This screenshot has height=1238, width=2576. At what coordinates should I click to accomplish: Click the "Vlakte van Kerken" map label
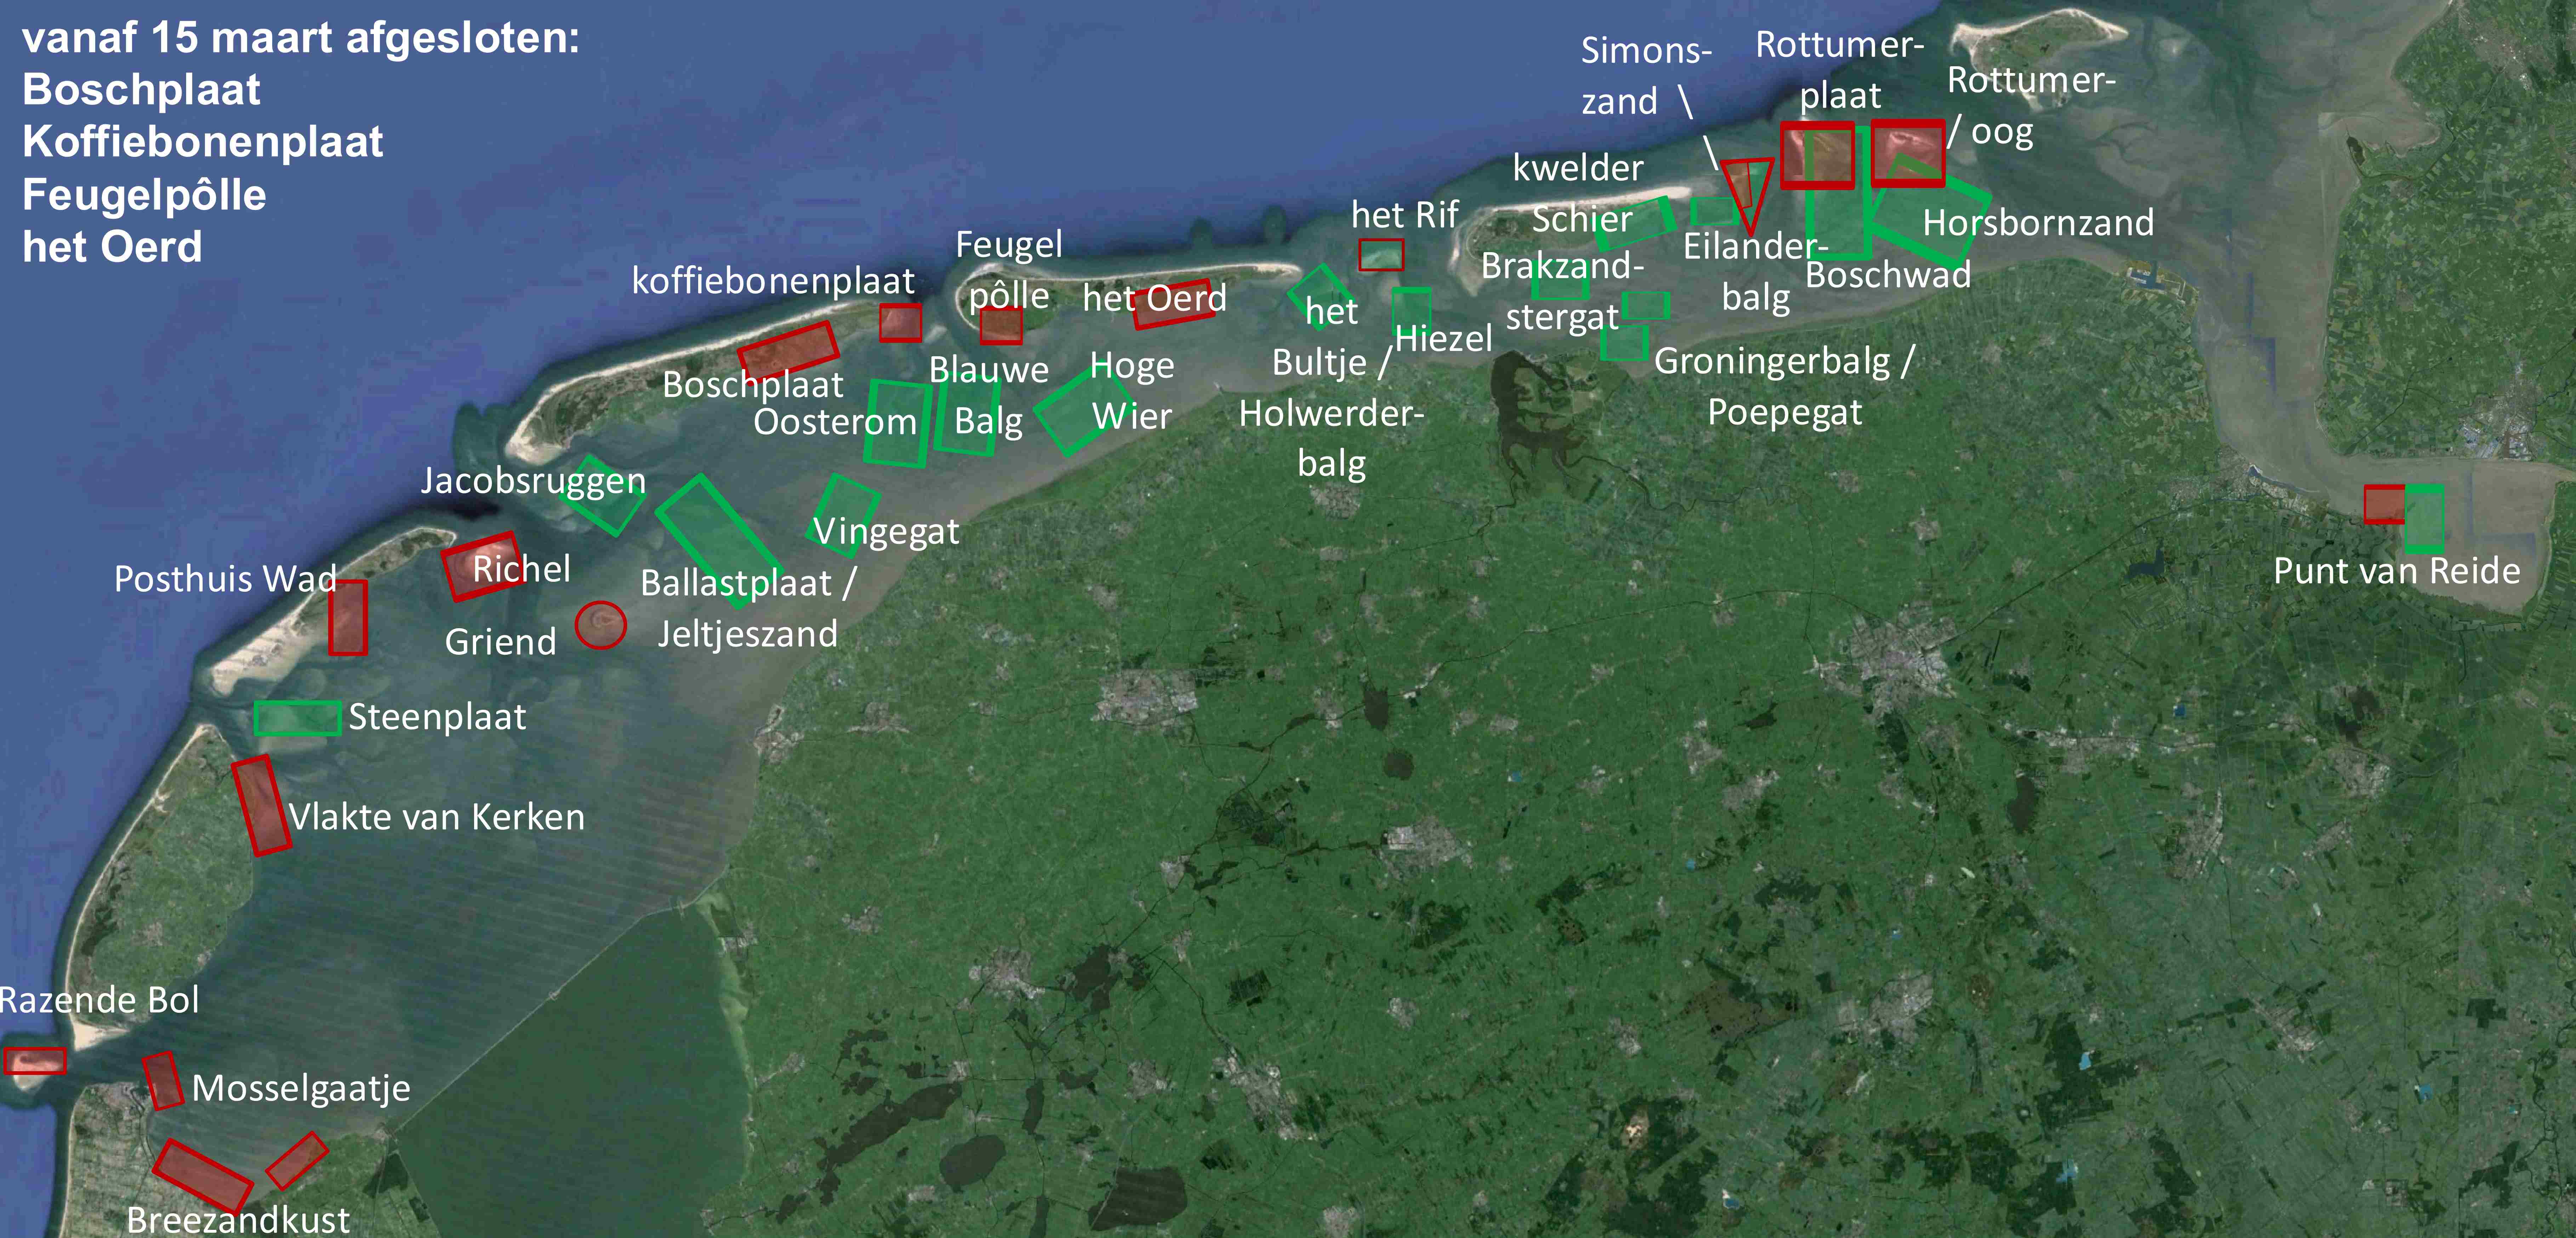pos(437,817)
